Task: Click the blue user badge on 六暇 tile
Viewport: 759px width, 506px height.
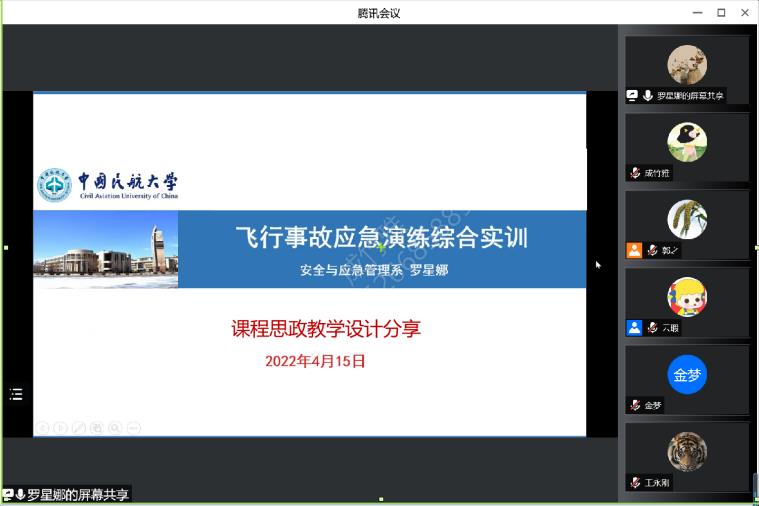Action: [634, 327]
